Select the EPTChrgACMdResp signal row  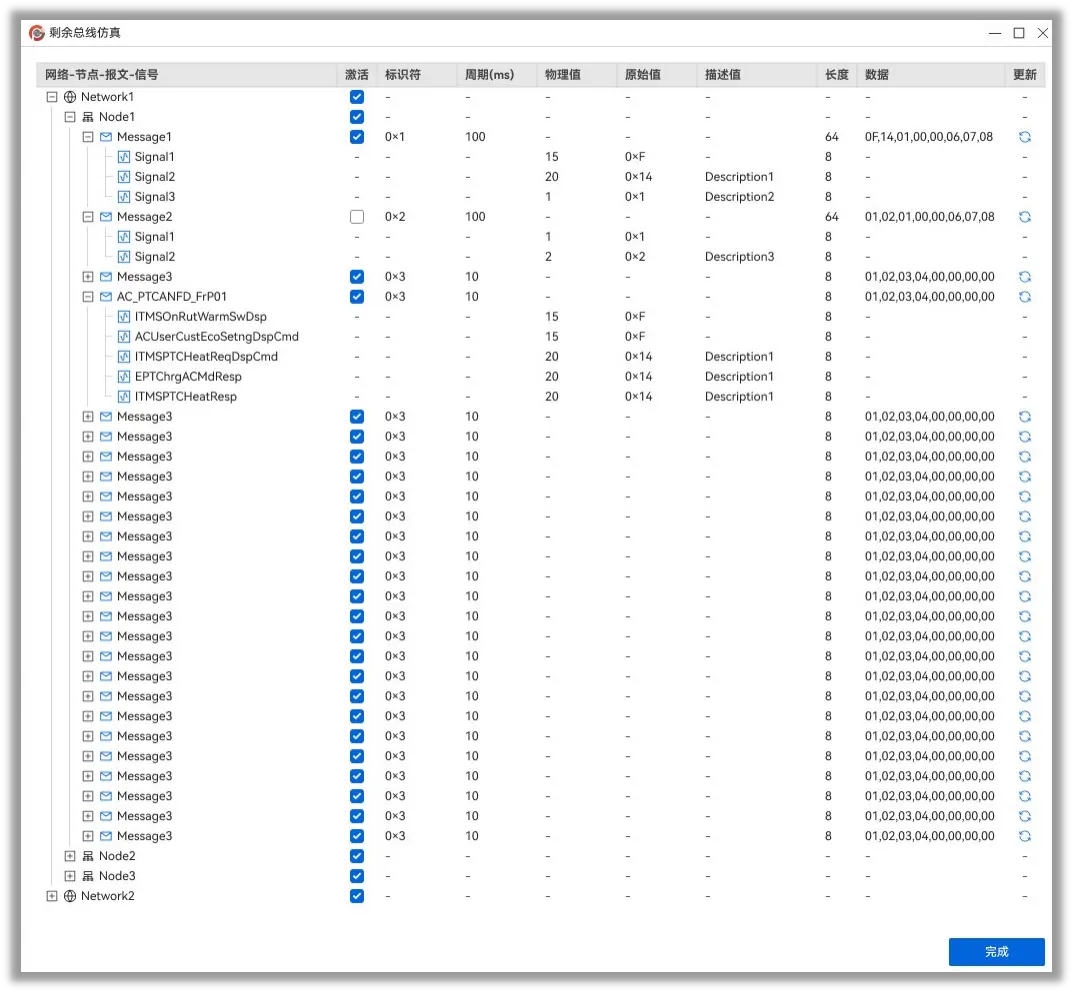coord(541,377)
